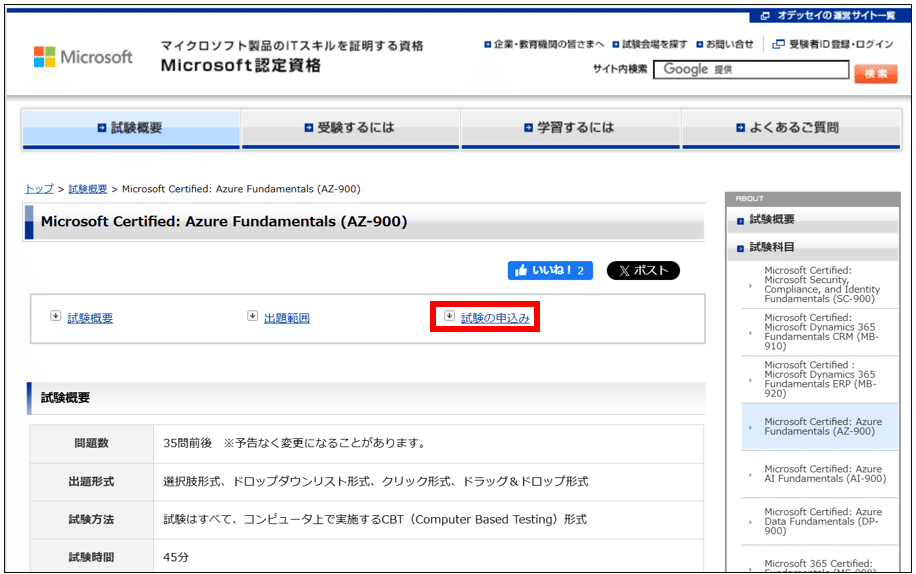The height and width of the screenshot is (574, 916).
Task: Click the orange 検索 button
Action: point(876,74)
